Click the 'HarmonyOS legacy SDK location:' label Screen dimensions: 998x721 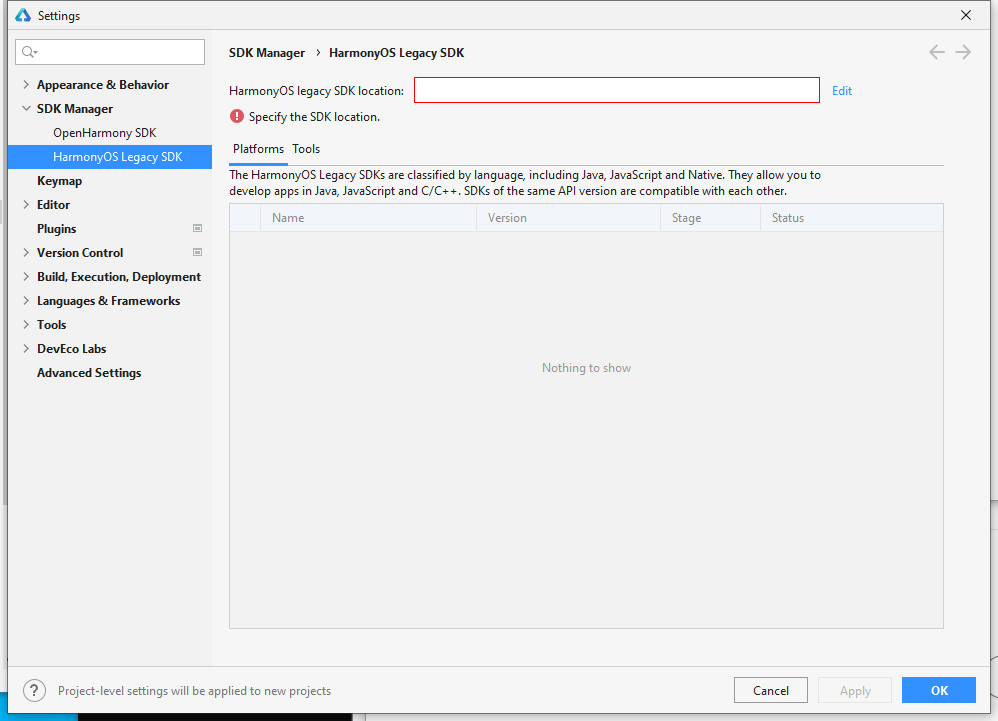tap(316, 91)
